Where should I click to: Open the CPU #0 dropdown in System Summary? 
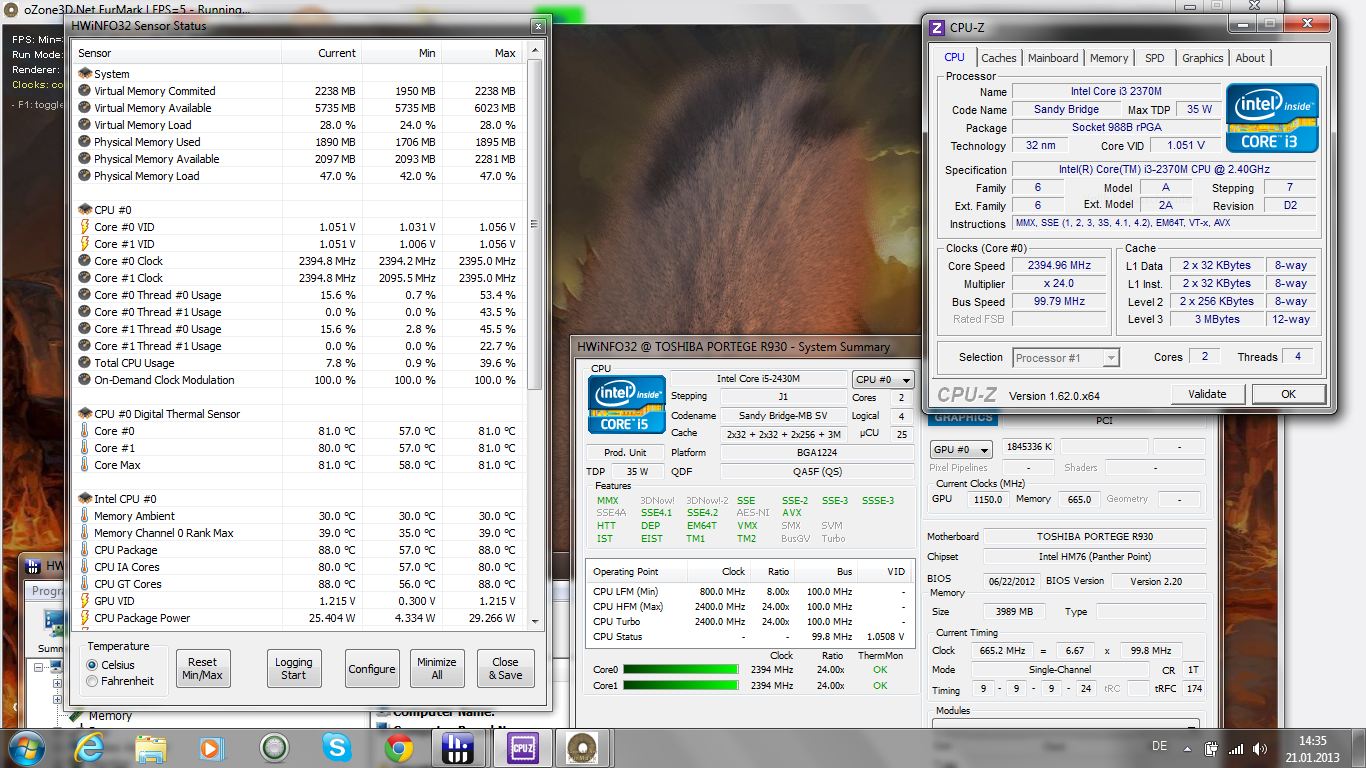[x=882, y=380]
